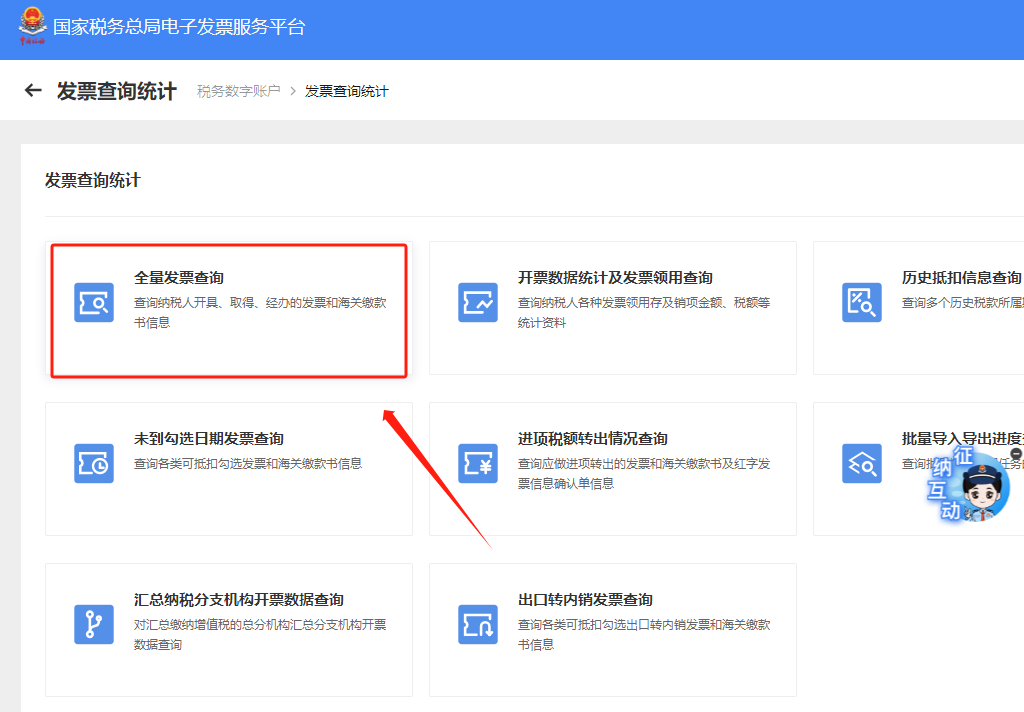Click the 批量导入导出进度 search icon
1024x712 pixels.
tap(862, 463)
